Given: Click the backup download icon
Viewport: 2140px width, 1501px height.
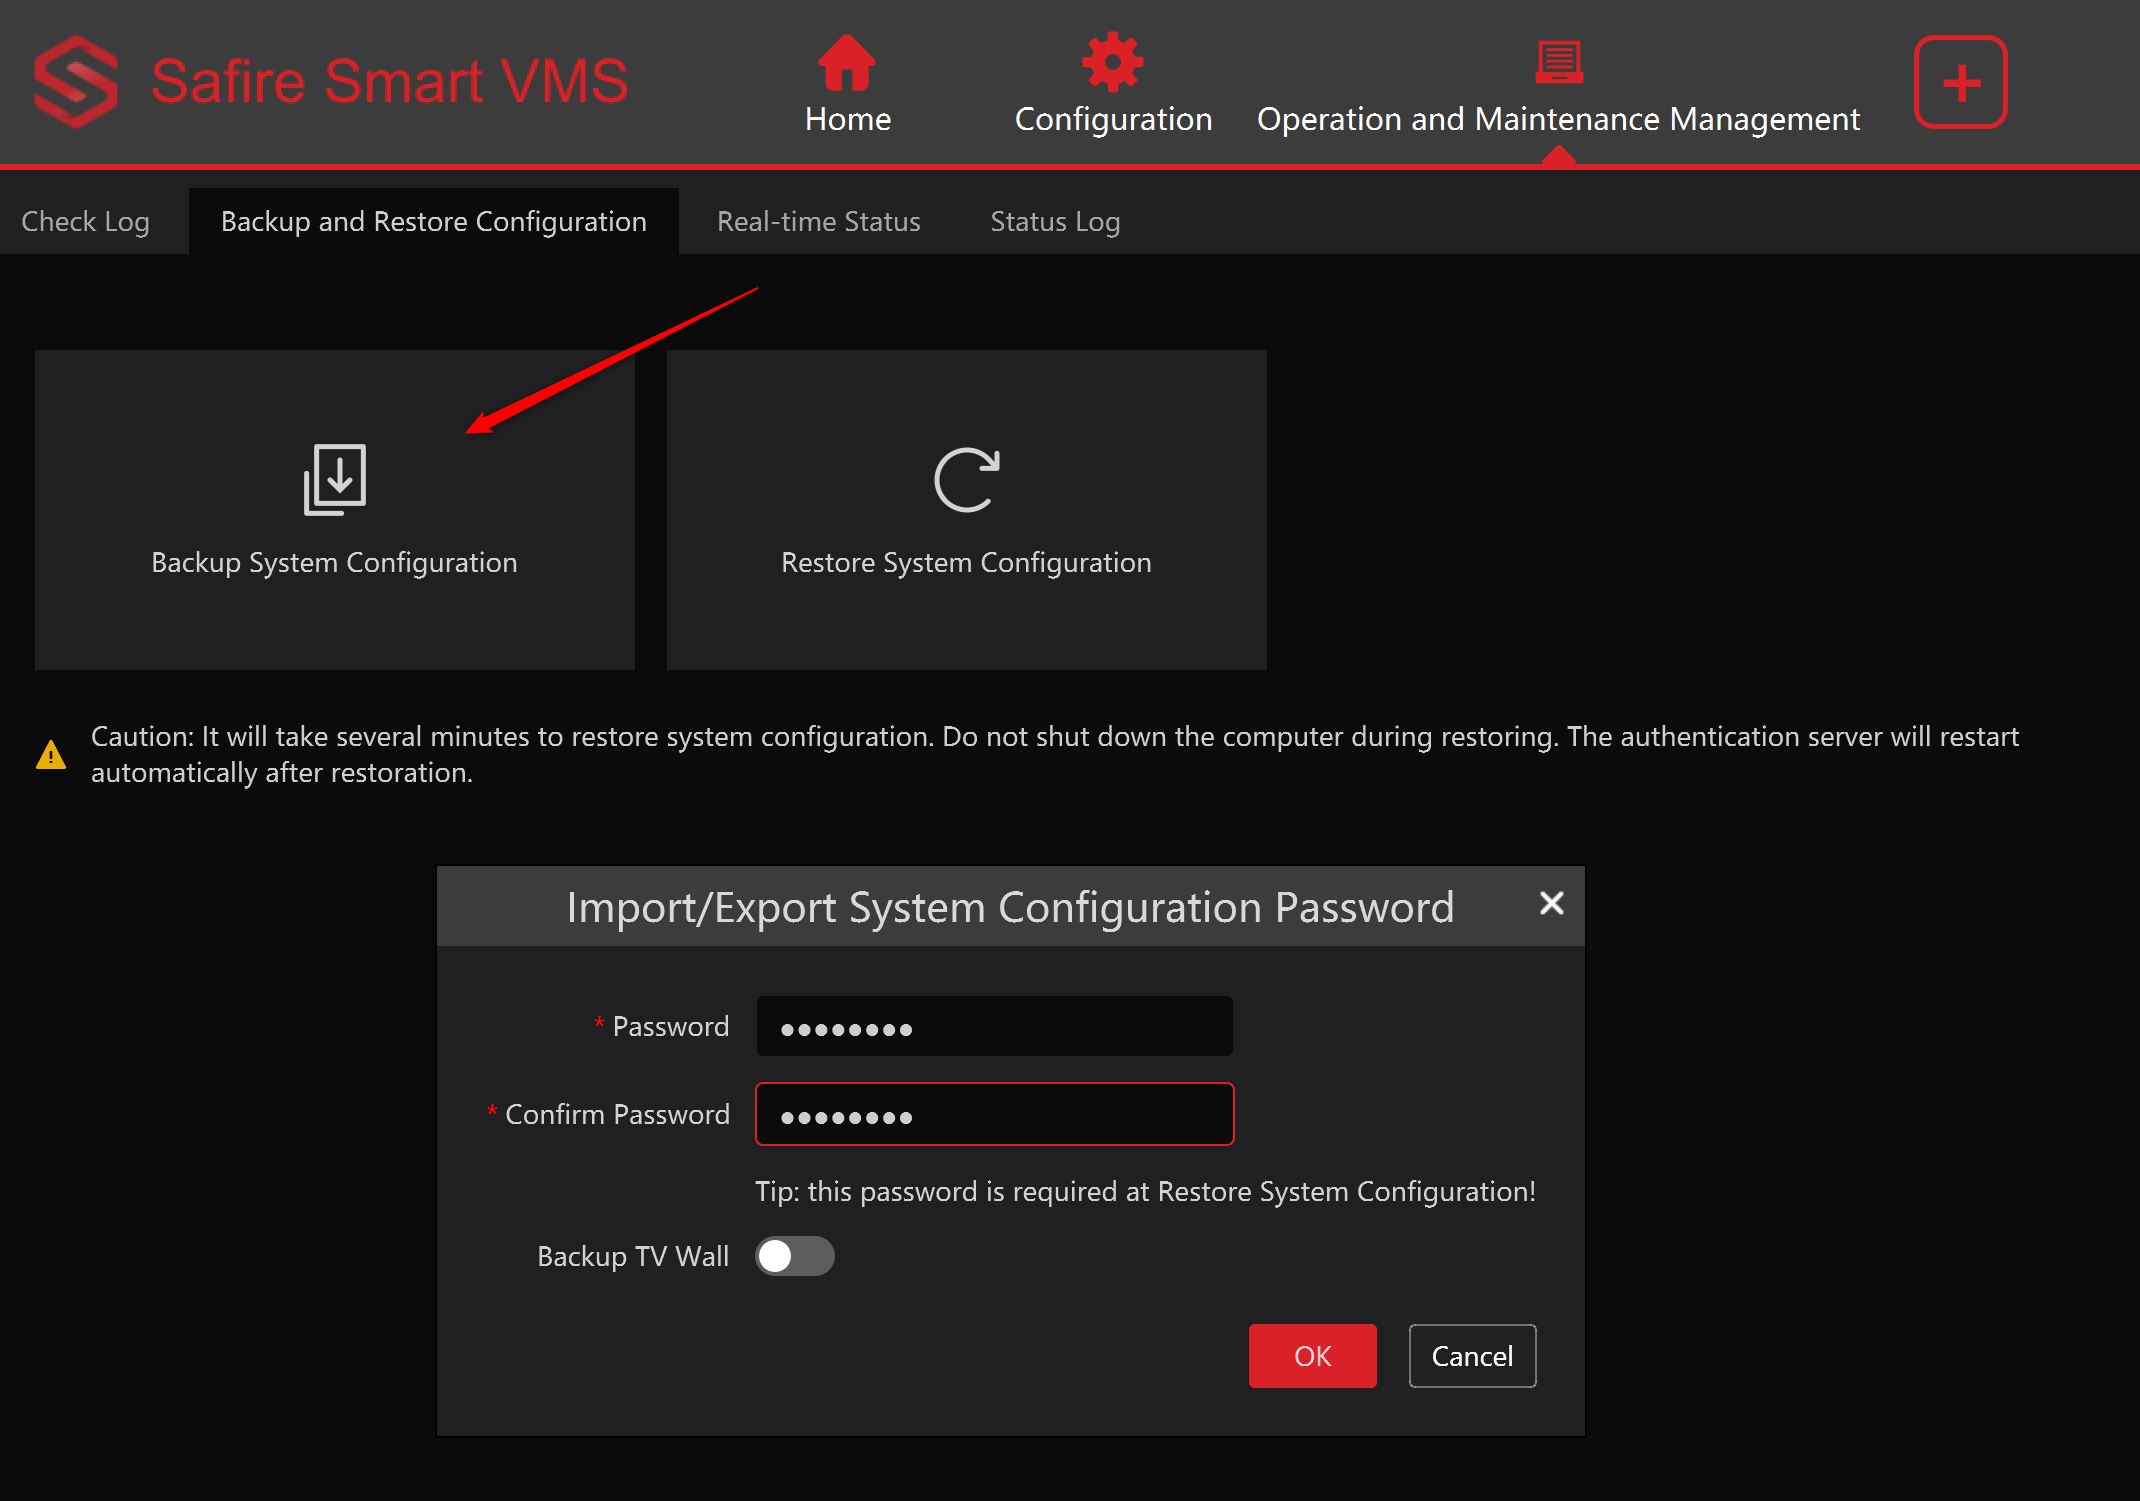Looking at the screenshot, I should [334, 478].
